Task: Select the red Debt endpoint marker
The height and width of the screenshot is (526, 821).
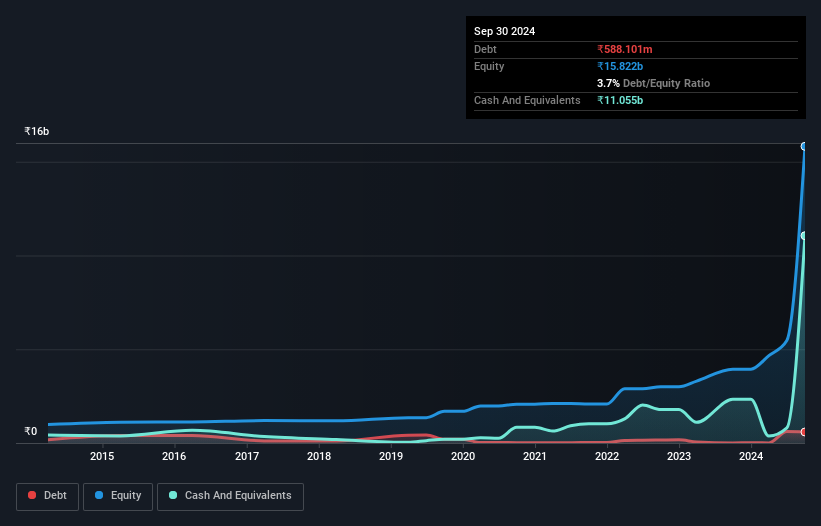Action: (x=804, y=432)
